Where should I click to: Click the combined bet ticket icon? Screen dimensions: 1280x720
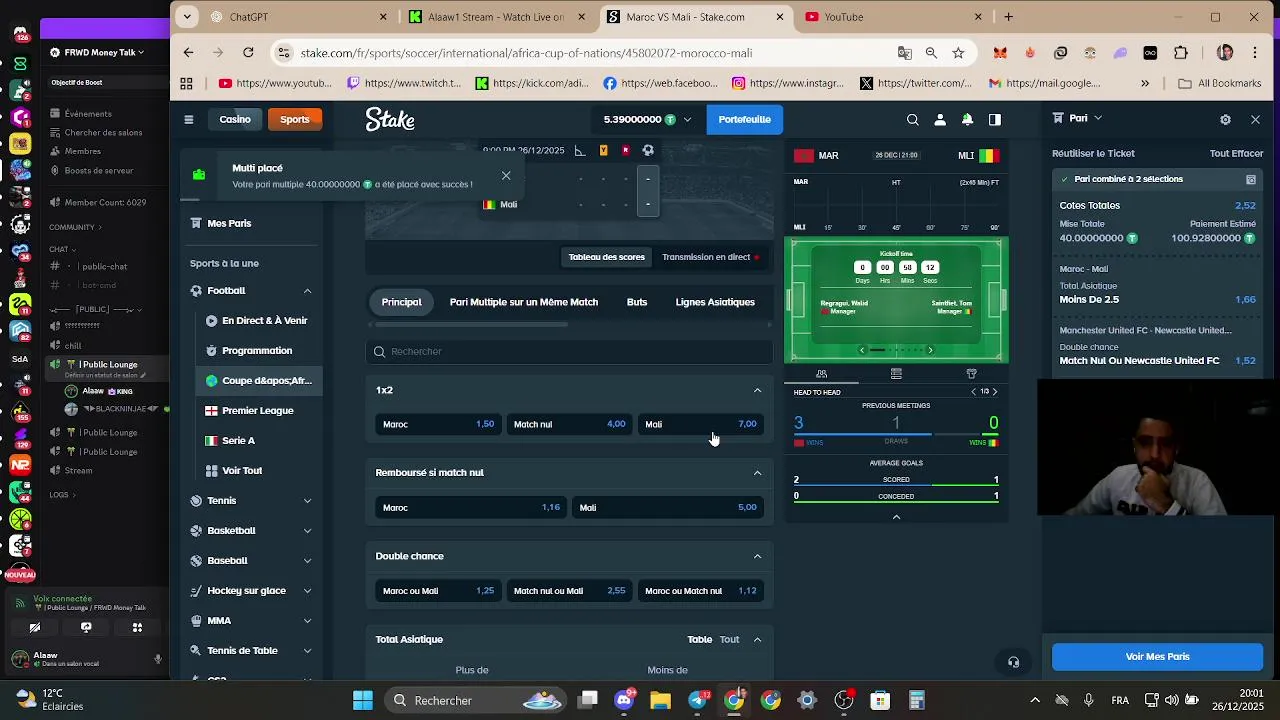click(x=1251, y=179)
